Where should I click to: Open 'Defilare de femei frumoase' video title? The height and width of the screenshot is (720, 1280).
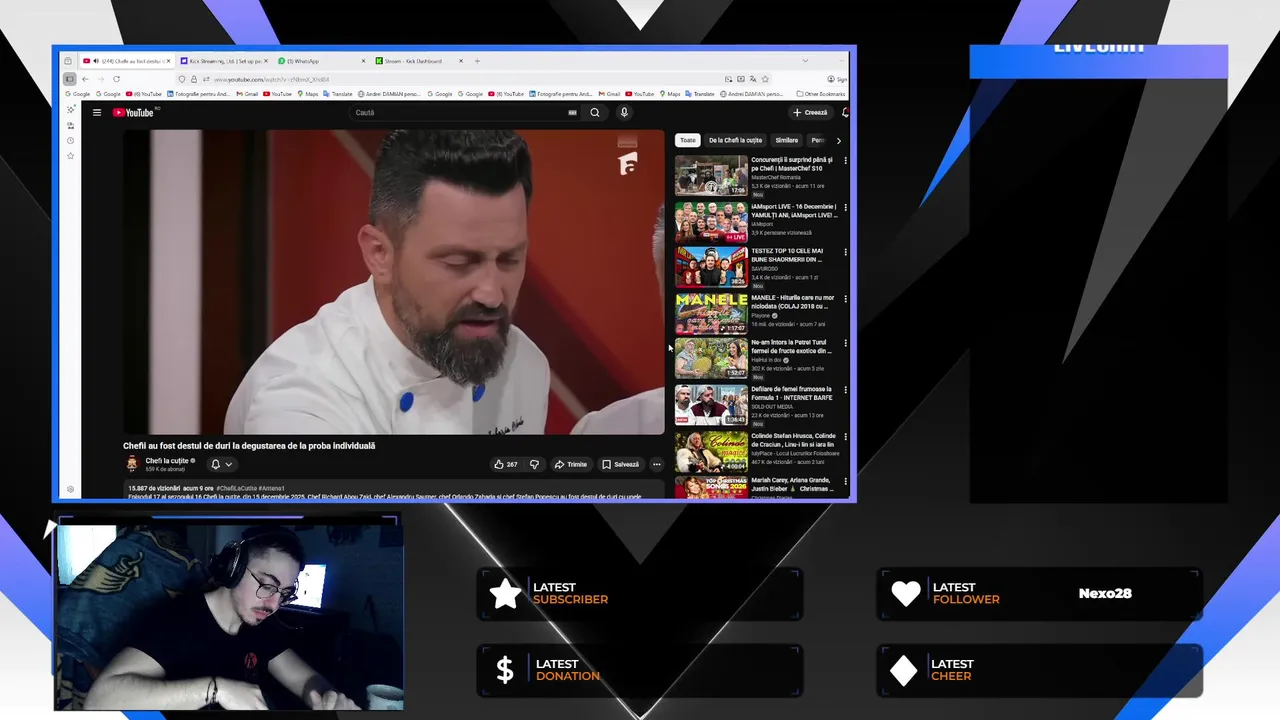[791, 393]
